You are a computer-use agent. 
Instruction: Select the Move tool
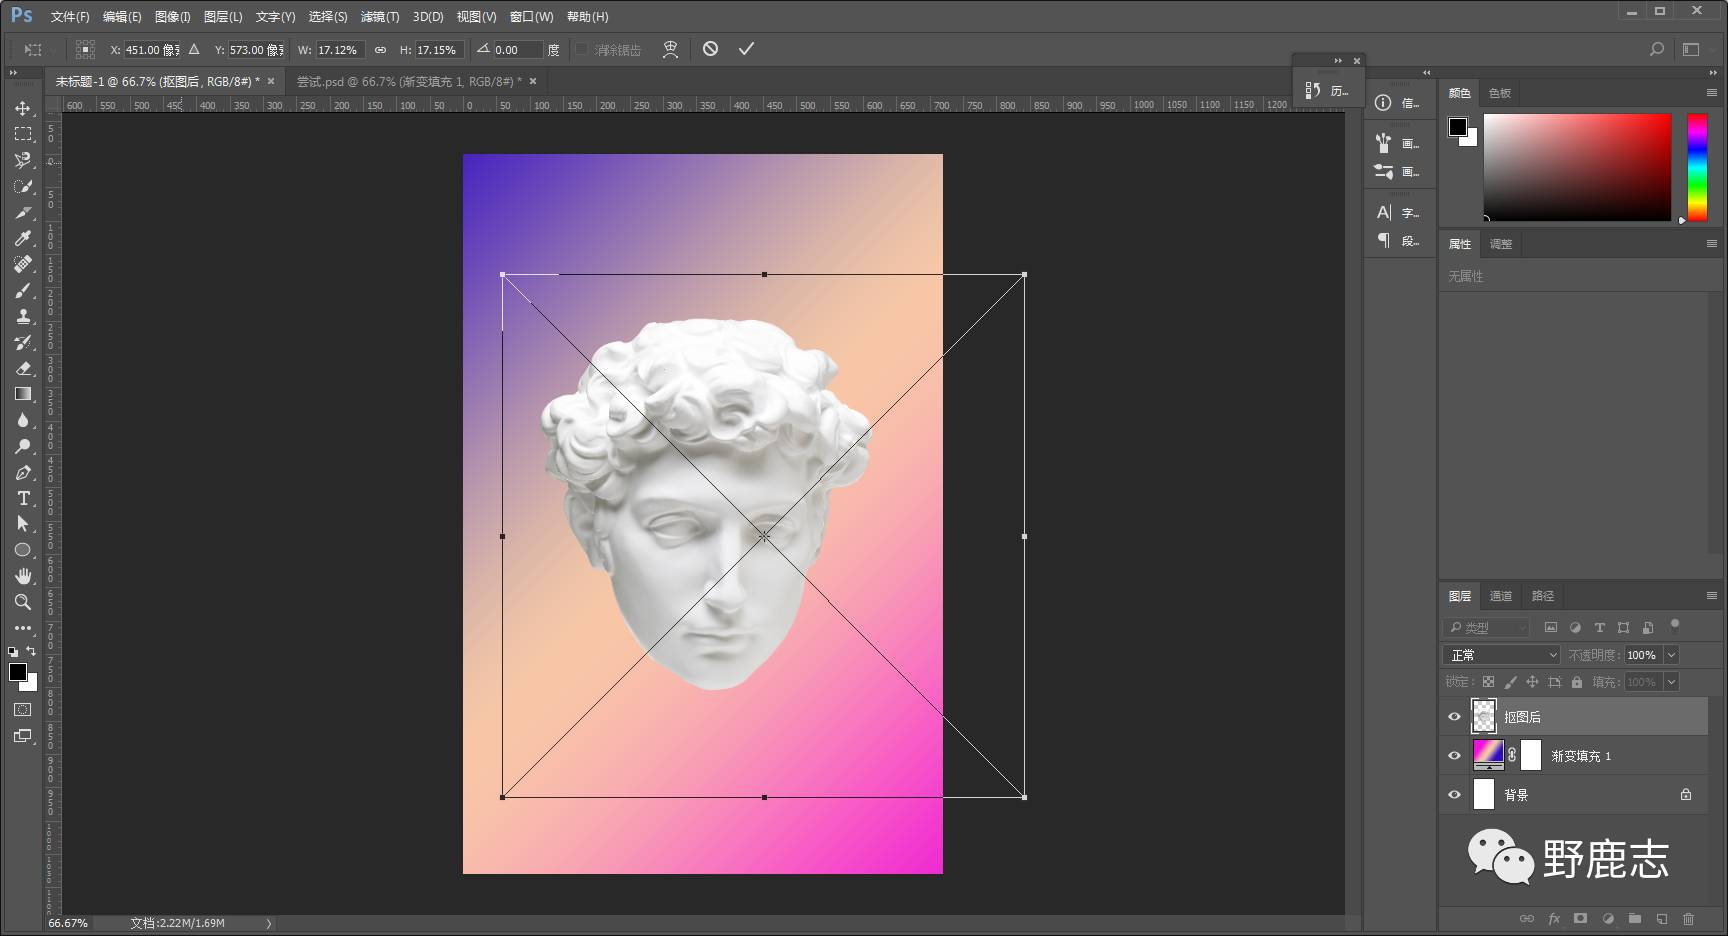click(22, 108)
